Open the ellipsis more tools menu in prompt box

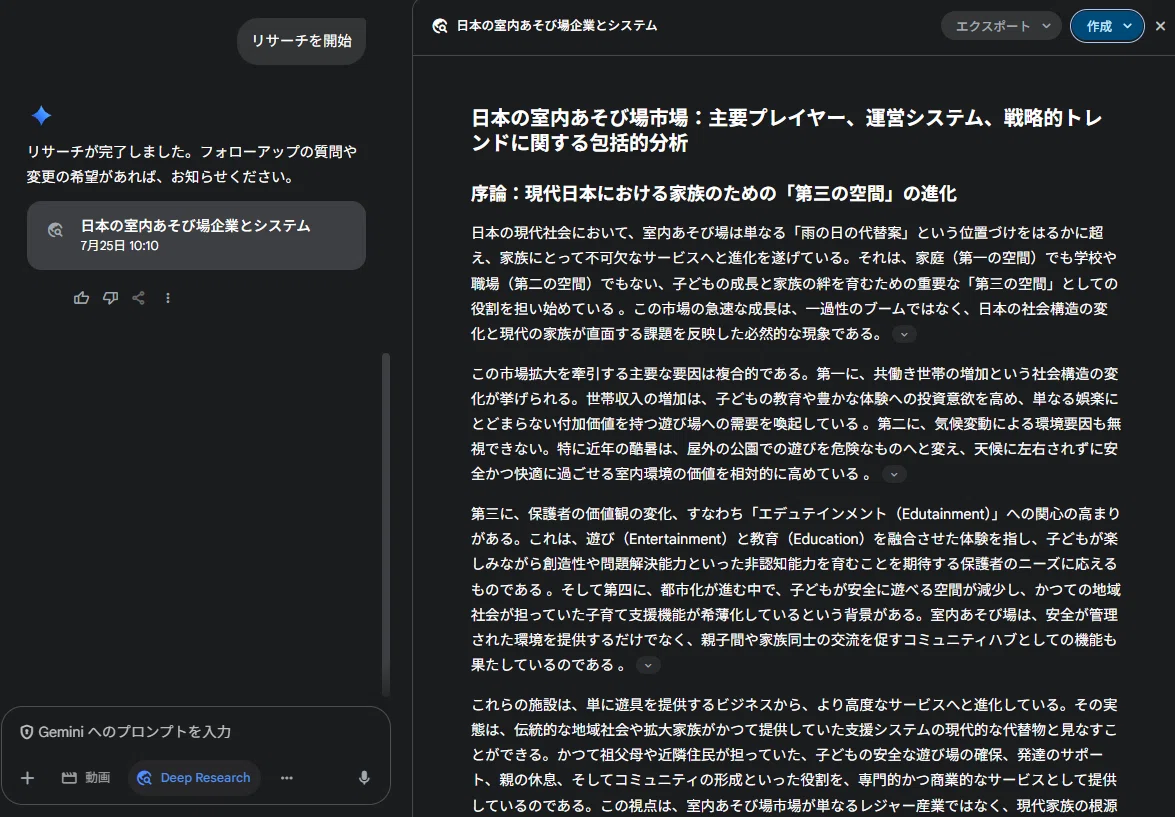click(287, 778)
